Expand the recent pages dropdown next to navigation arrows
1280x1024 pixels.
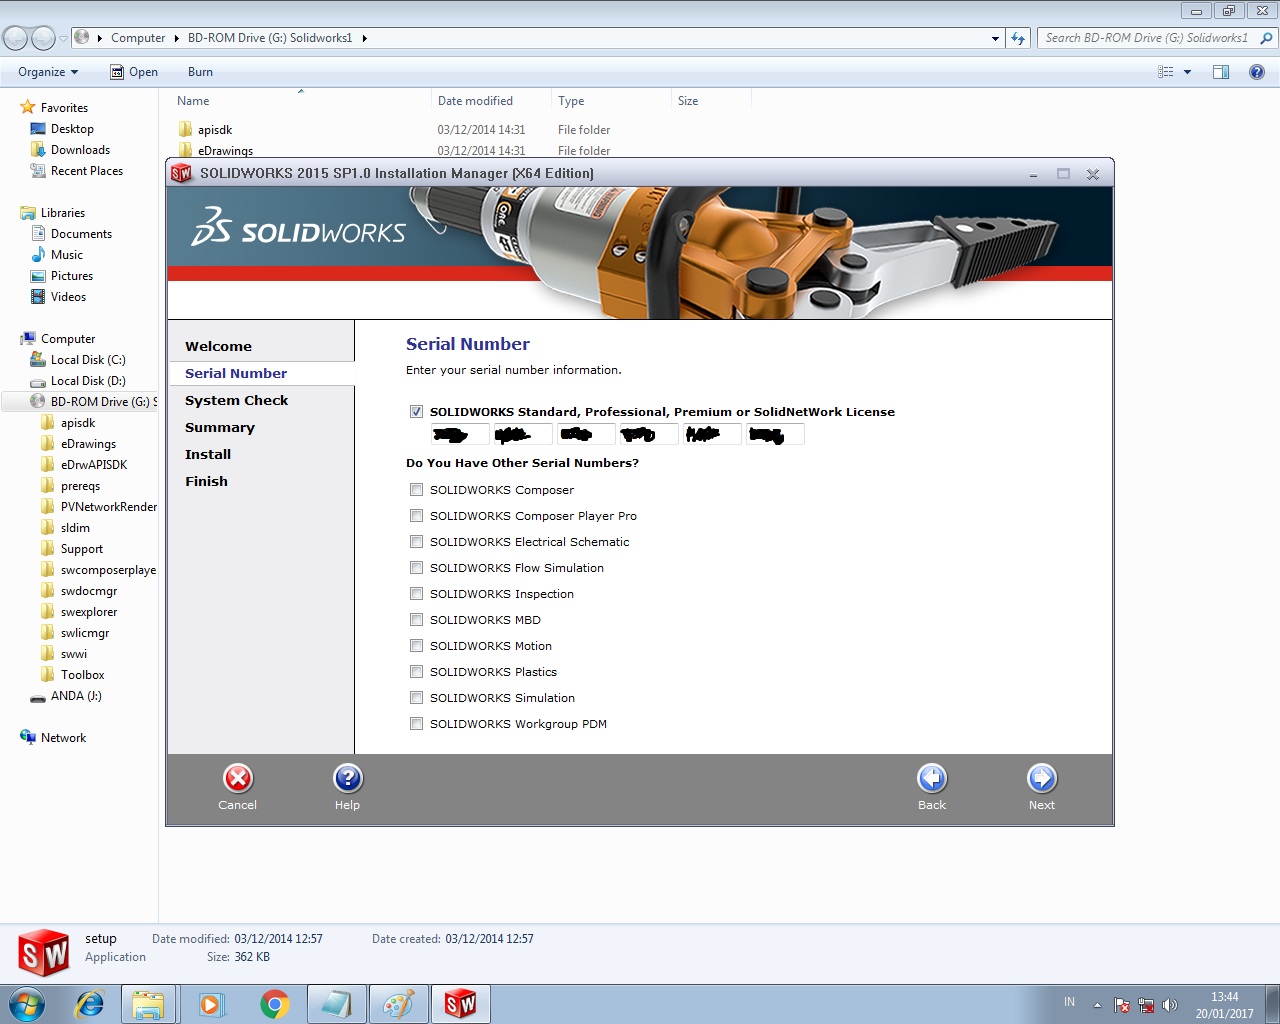(63, 38)
